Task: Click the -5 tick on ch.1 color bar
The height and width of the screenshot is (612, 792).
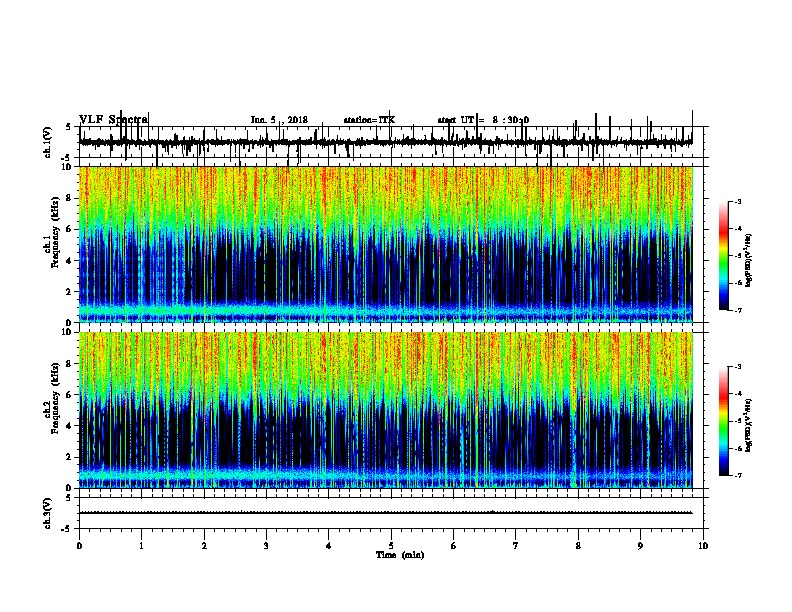Action: pos(737,256)
